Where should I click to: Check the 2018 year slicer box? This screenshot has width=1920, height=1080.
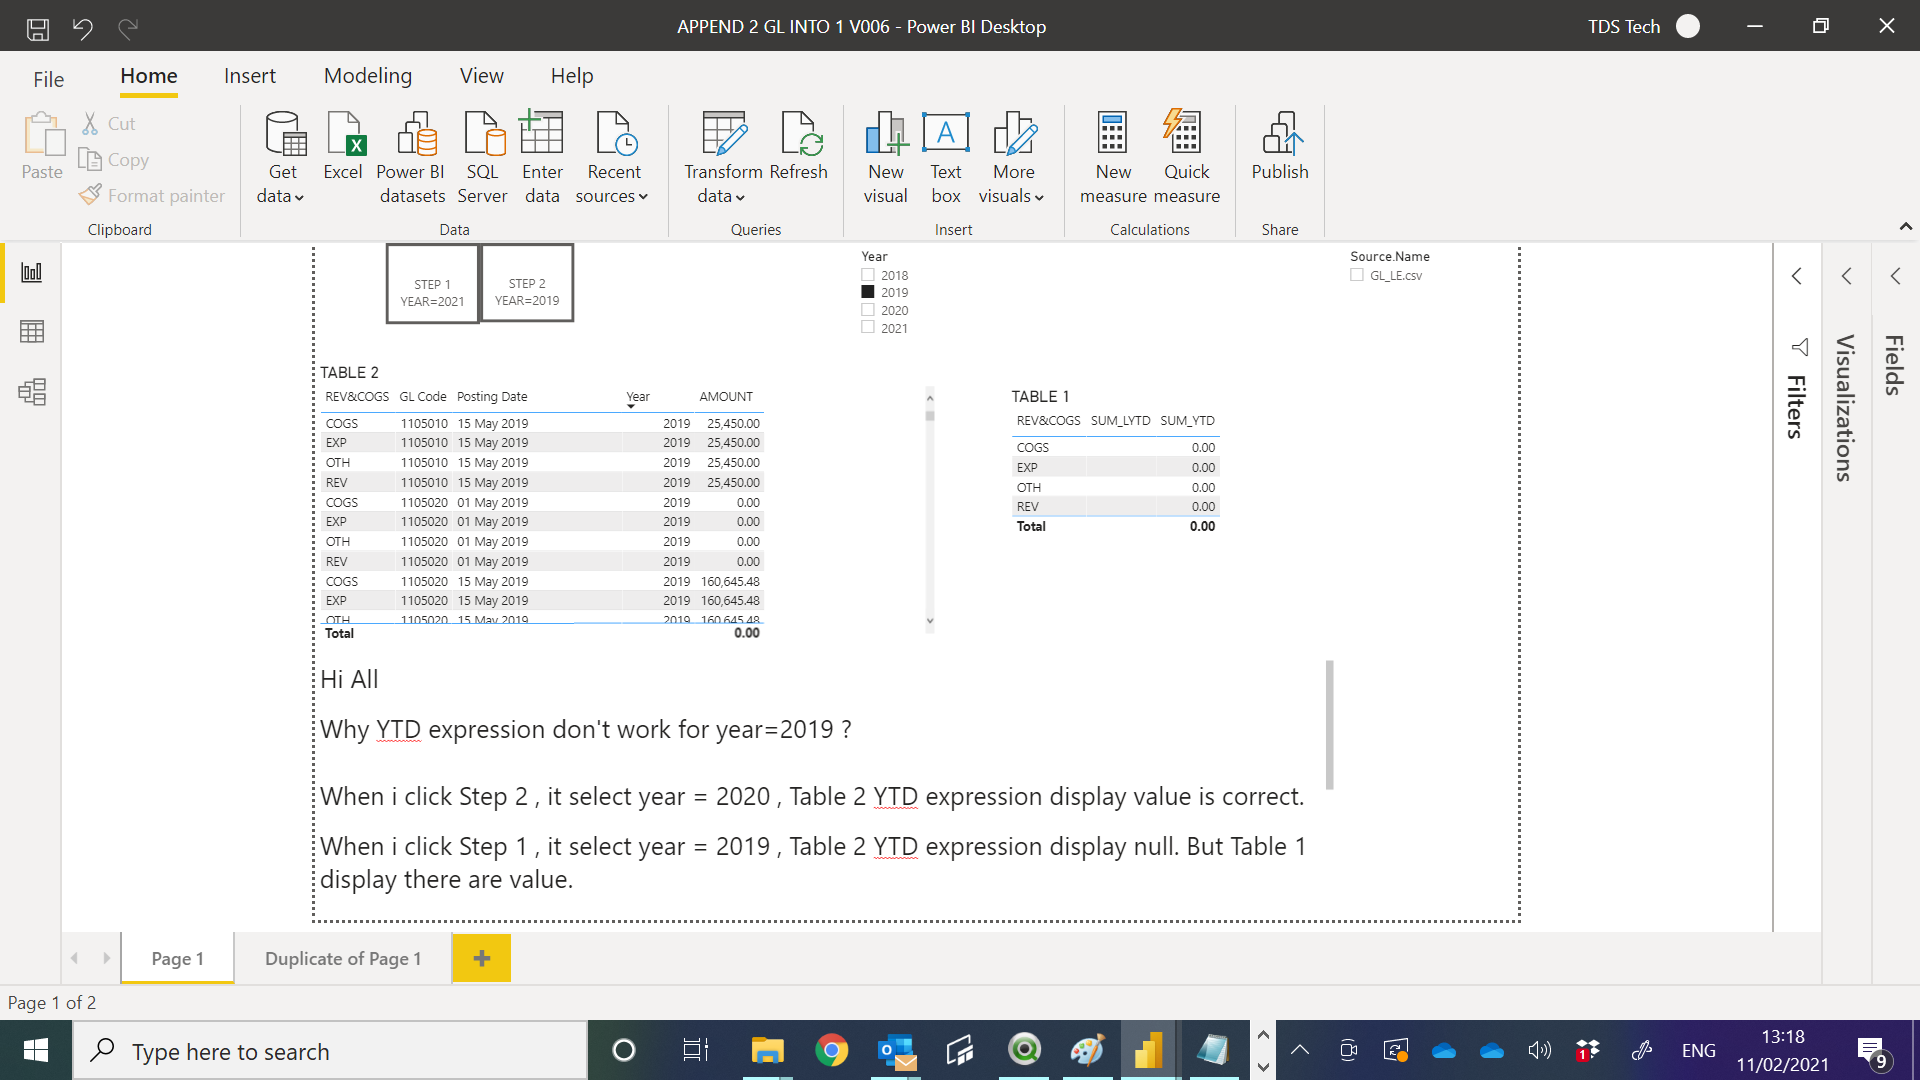coord(868,275)
